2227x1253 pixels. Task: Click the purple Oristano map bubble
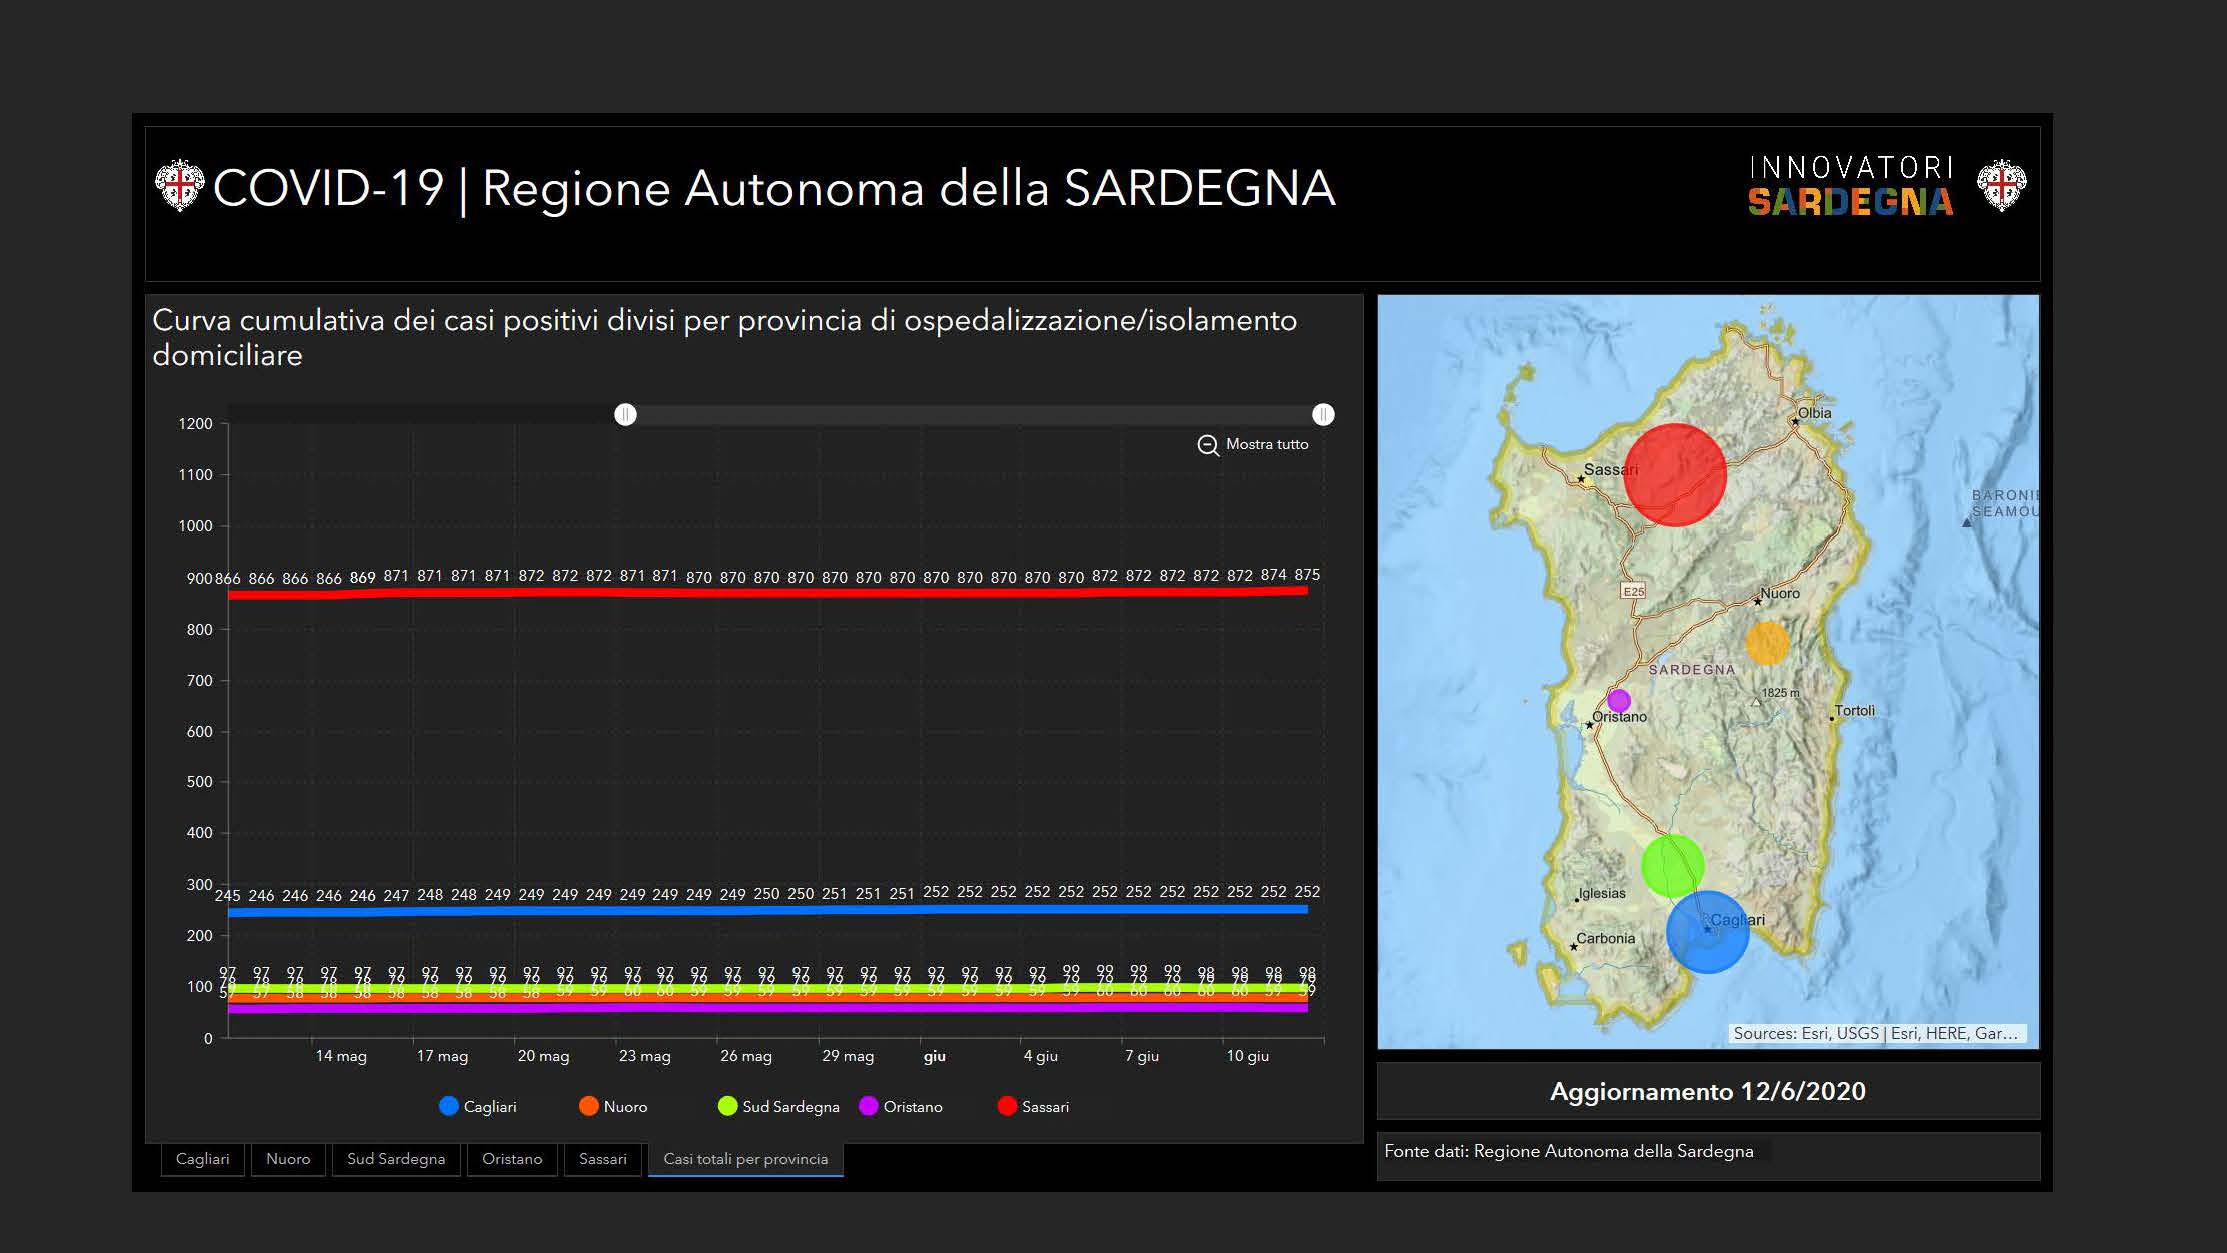click(1619, 700)
